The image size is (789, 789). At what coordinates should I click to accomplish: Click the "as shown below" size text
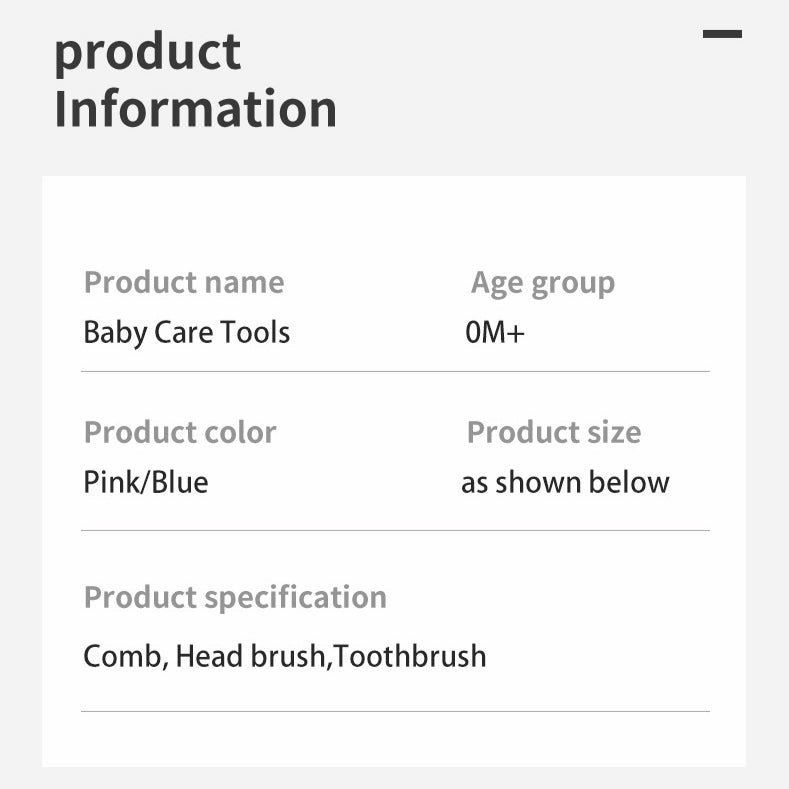[565, 483]
